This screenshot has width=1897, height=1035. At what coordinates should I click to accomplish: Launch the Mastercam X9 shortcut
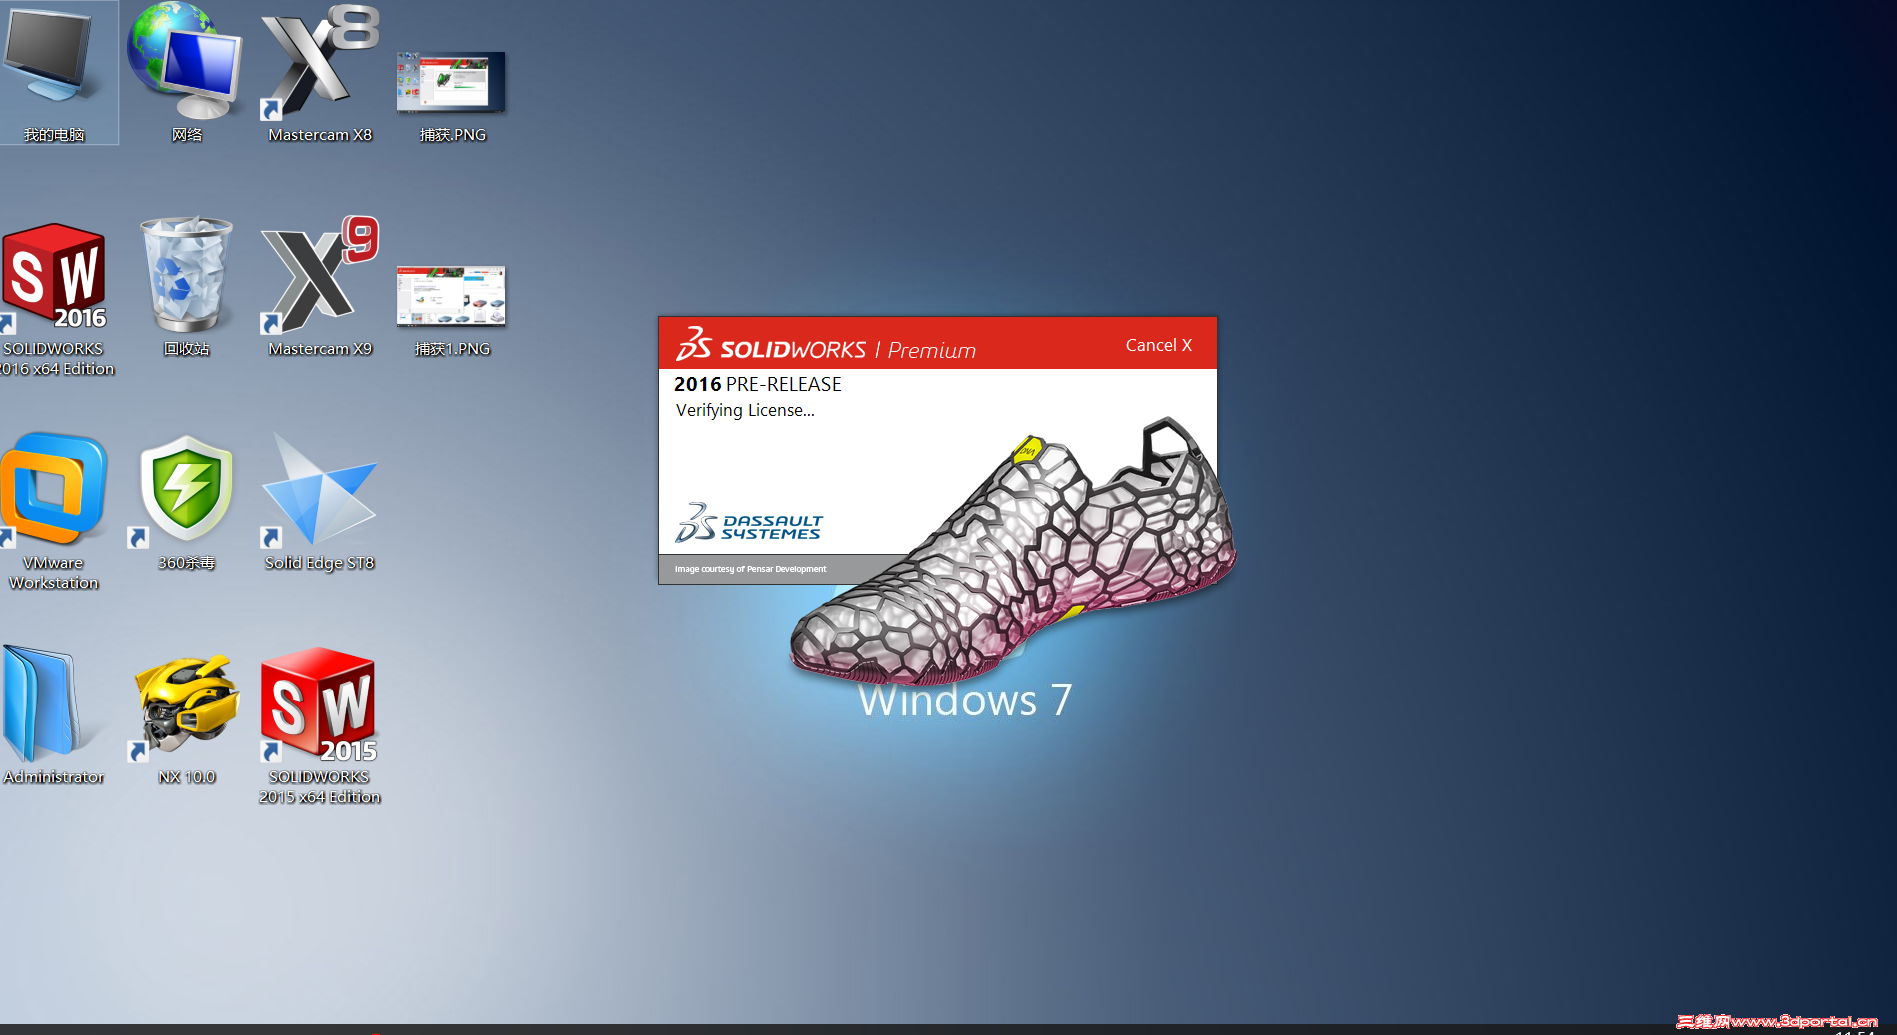(320, 288)
